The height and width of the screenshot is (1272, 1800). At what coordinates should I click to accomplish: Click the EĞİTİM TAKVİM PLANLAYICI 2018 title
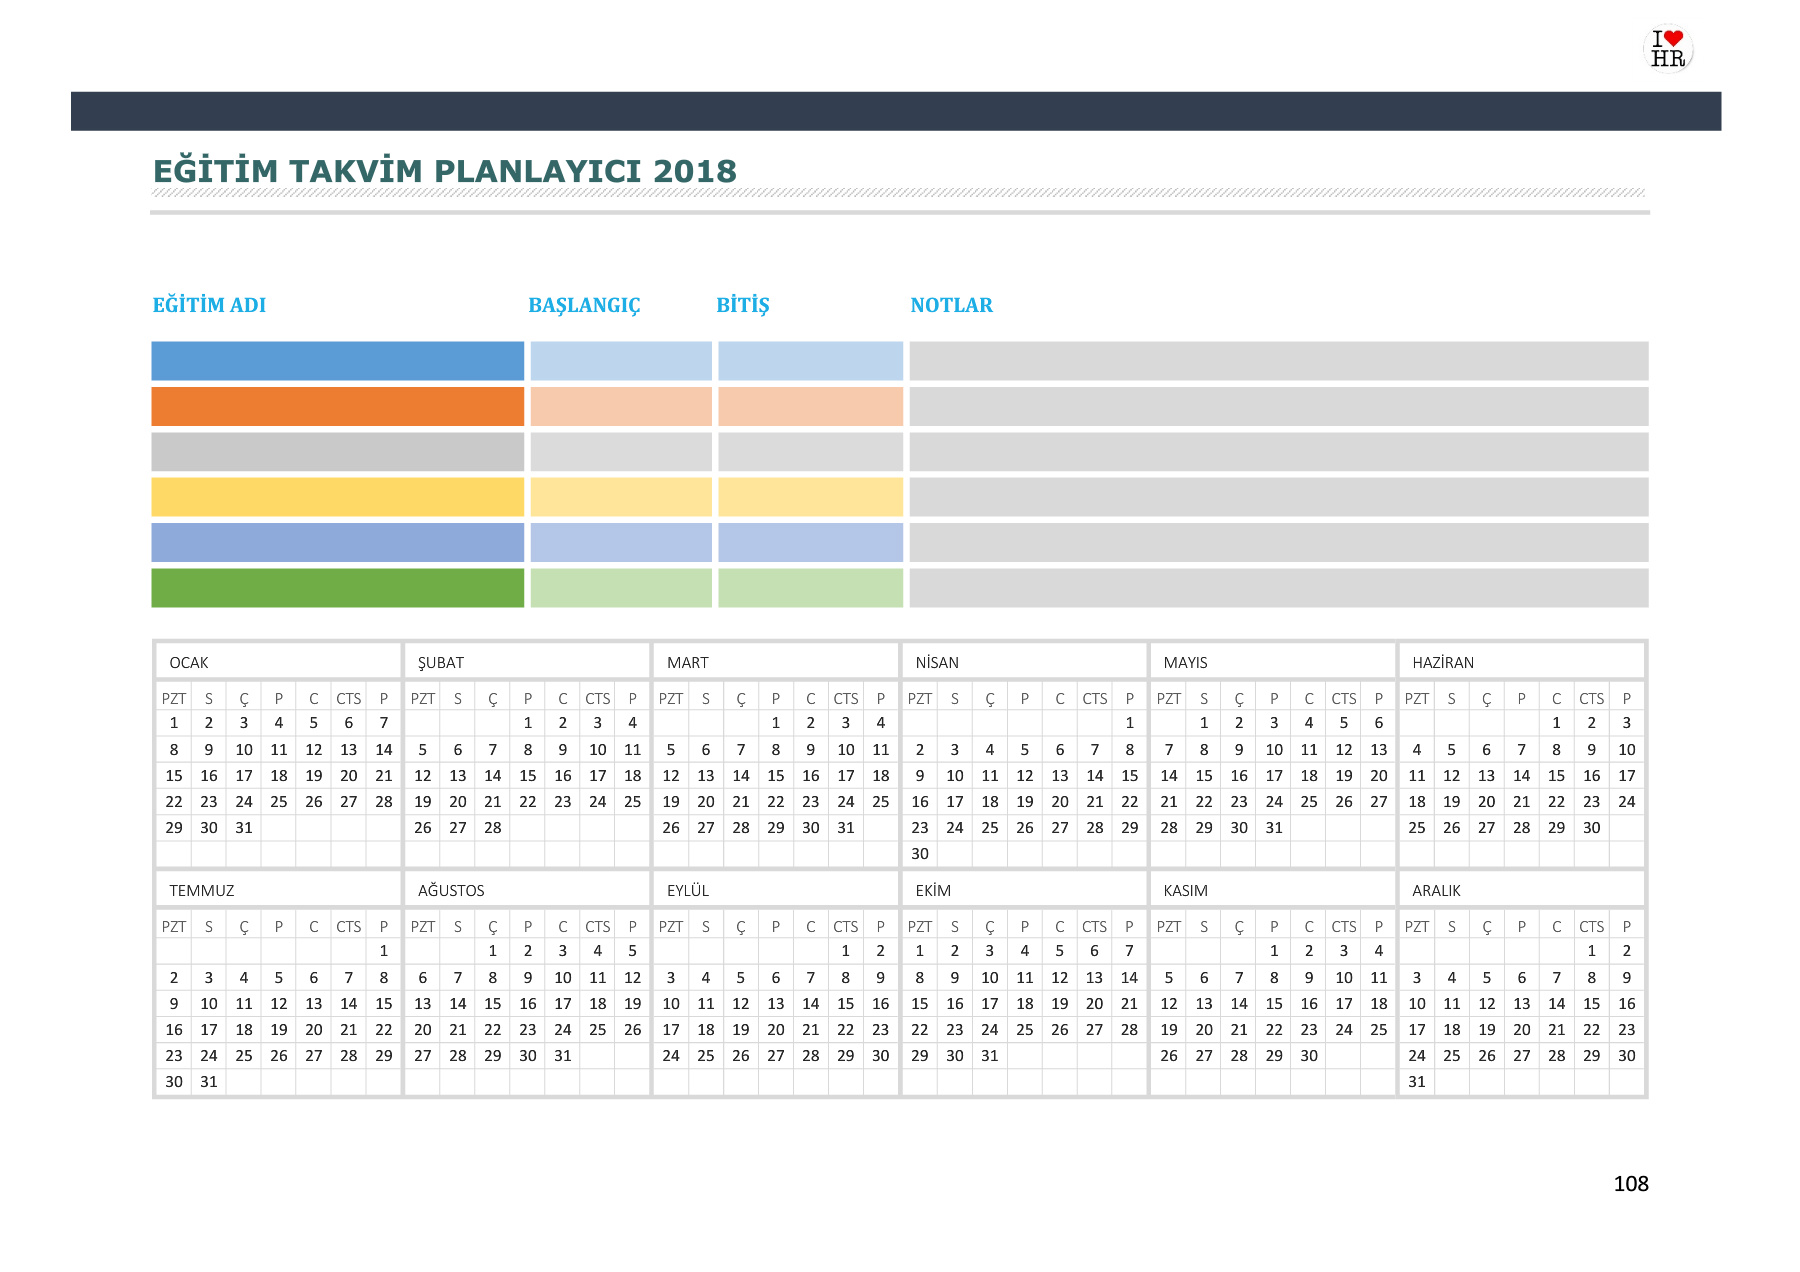click(445, 171)
